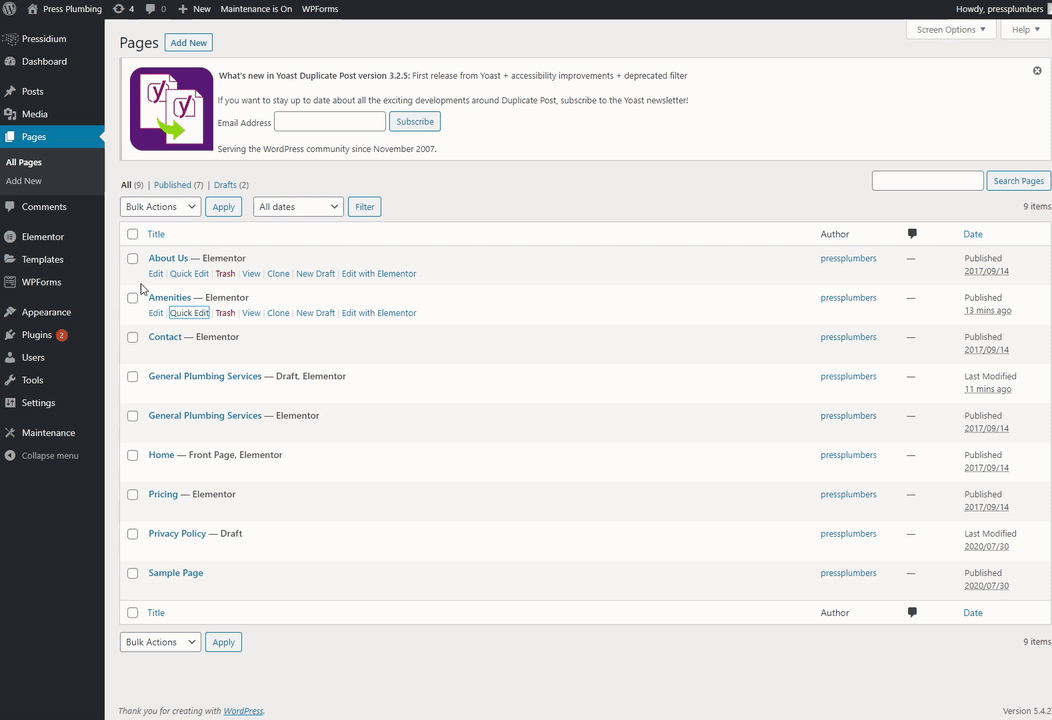Click the Media icon in sidebar
The height and width of the screenshot is (720, 1052).
[x=10, y=114]
